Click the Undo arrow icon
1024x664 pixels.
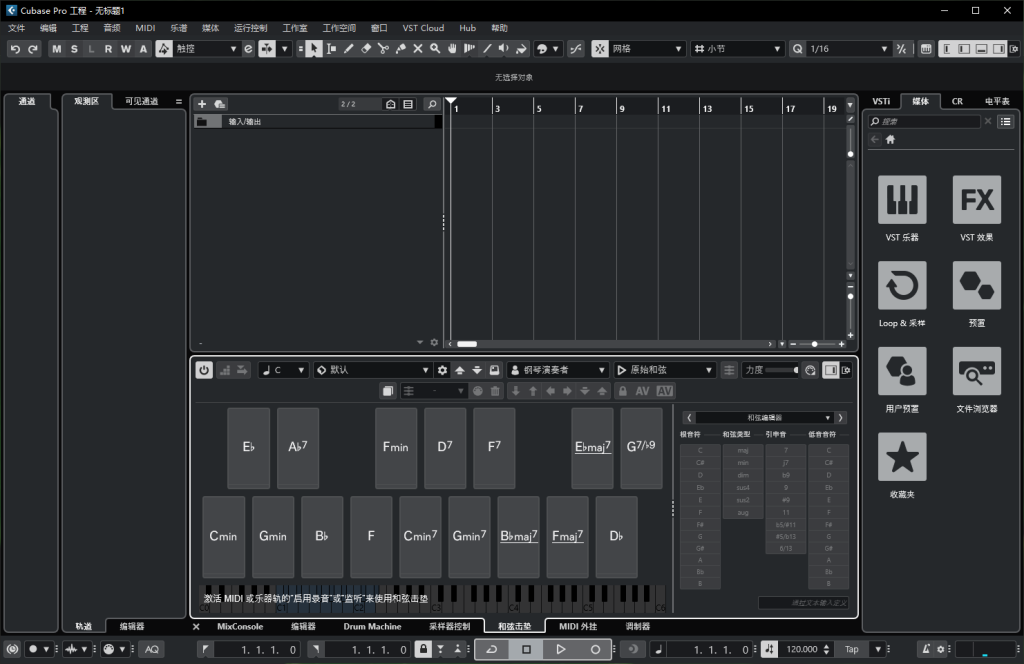15,49
